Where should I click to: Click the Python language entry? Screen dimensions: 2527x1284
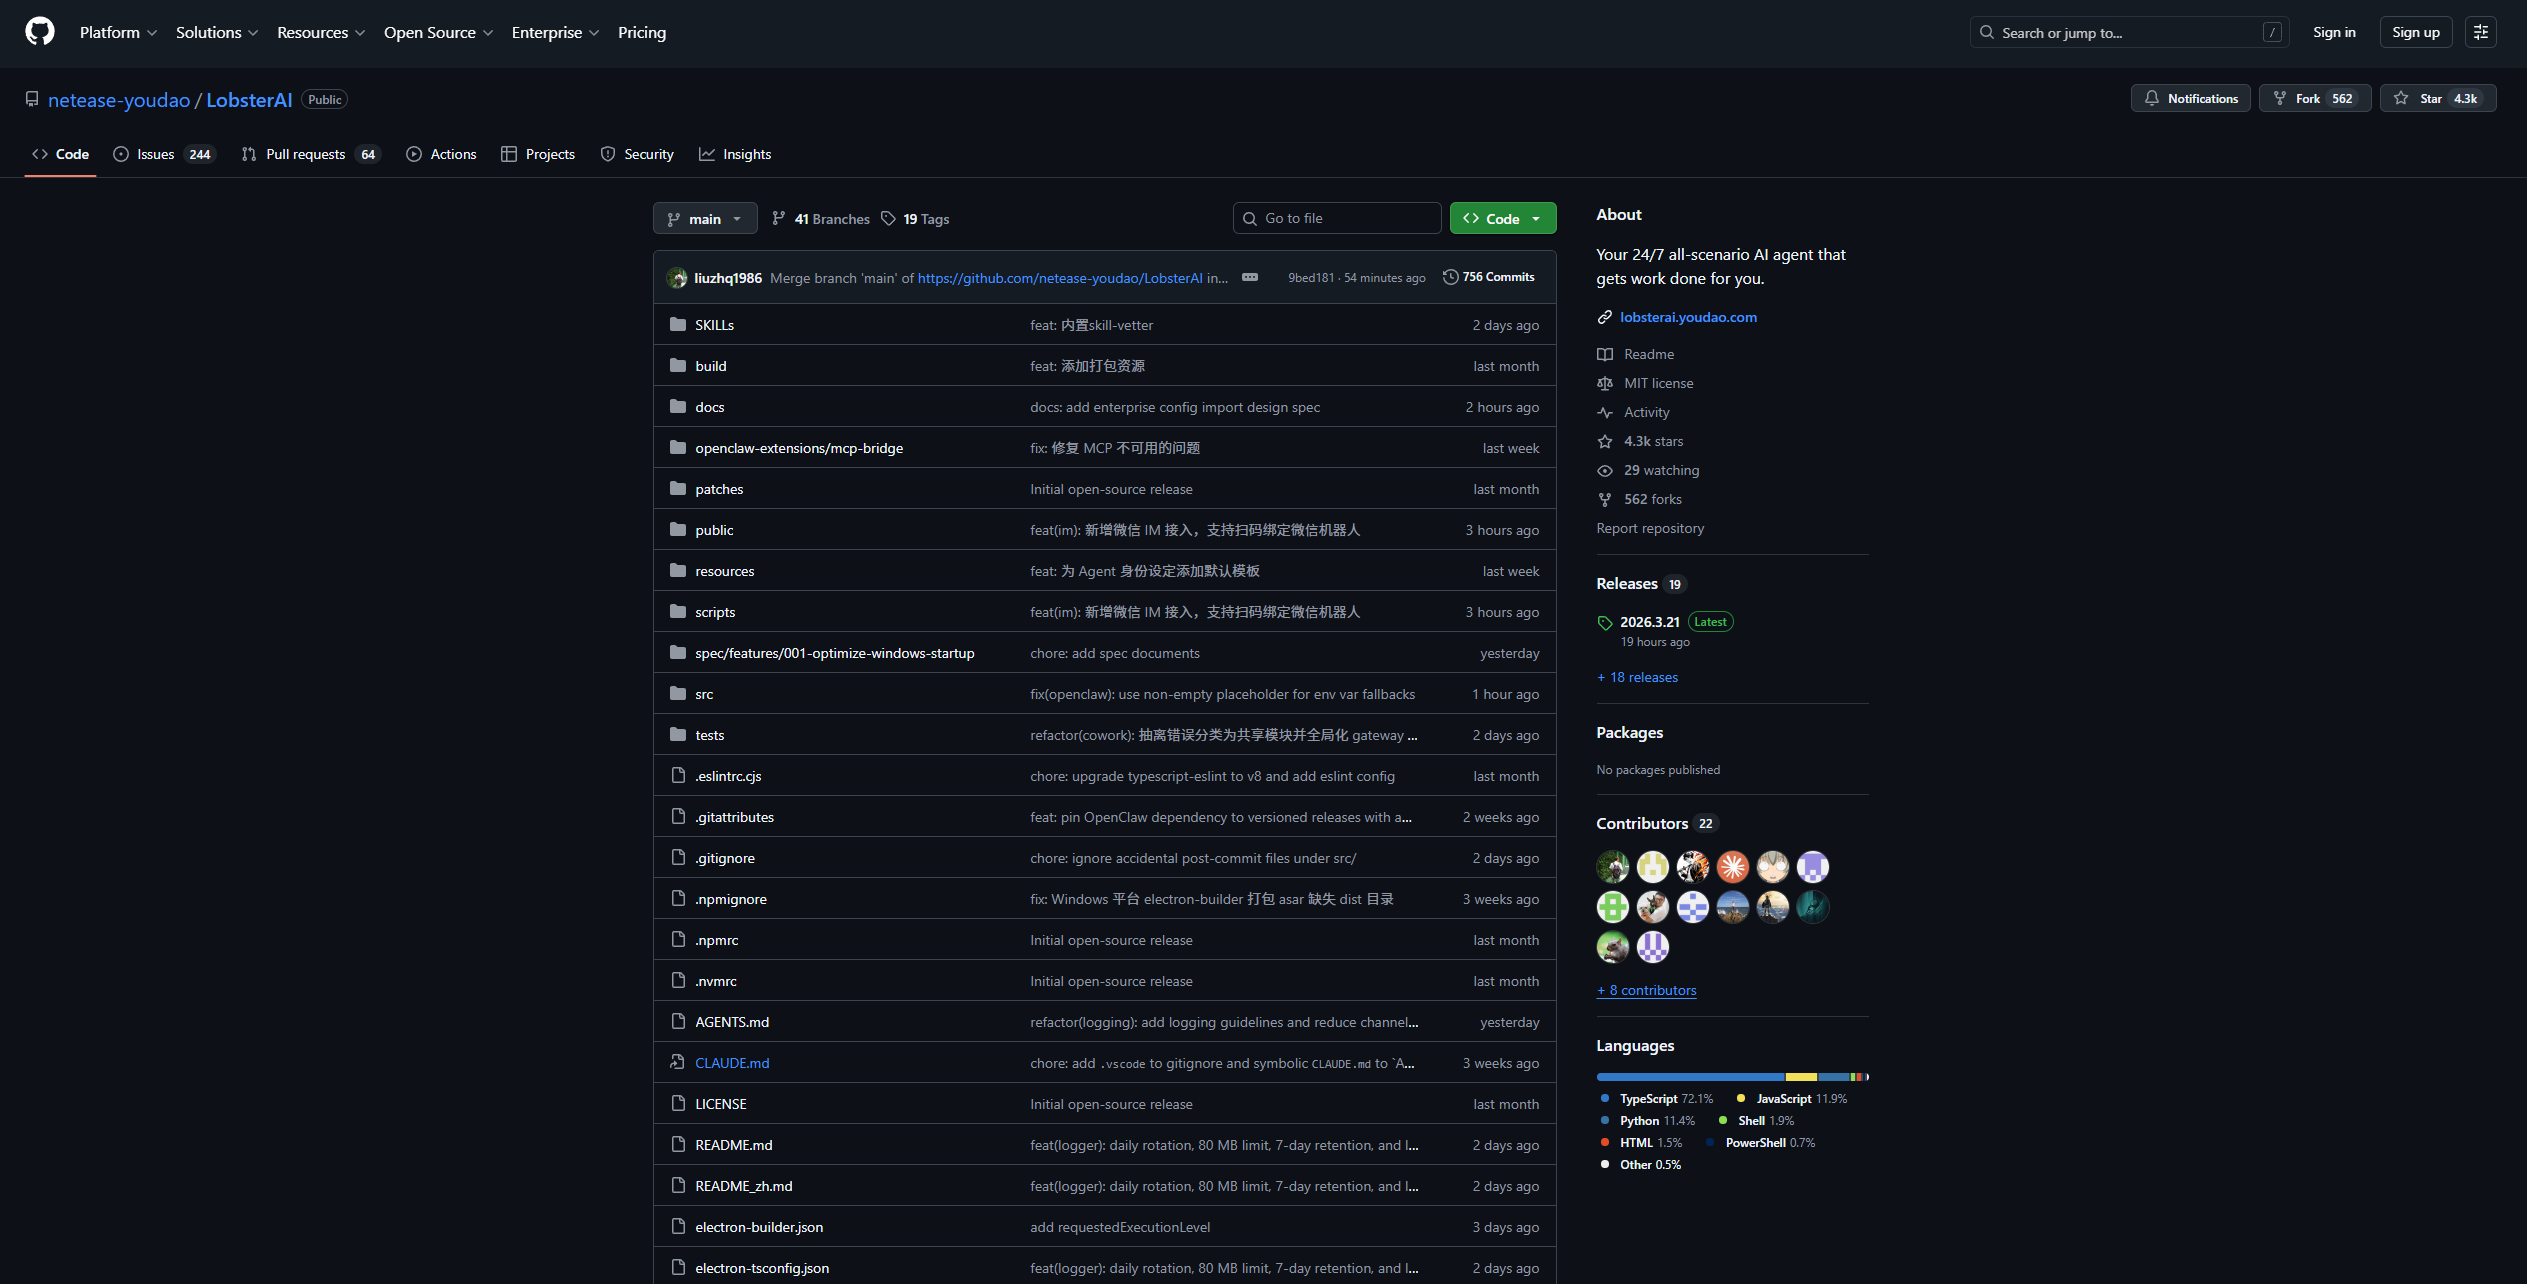pyautogui.click(x=1648, y=1120)
